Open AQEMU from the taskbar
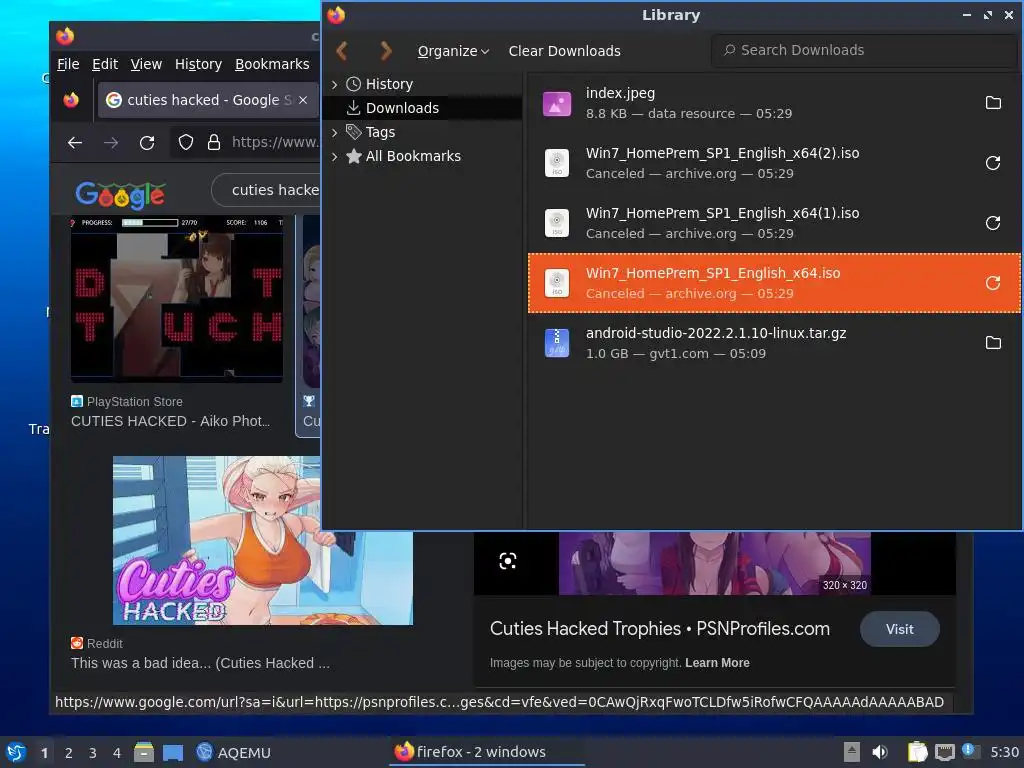Image resolution: width=1024 pixels, height=768 pixels. pyautogui.click(x=233, y=752)
